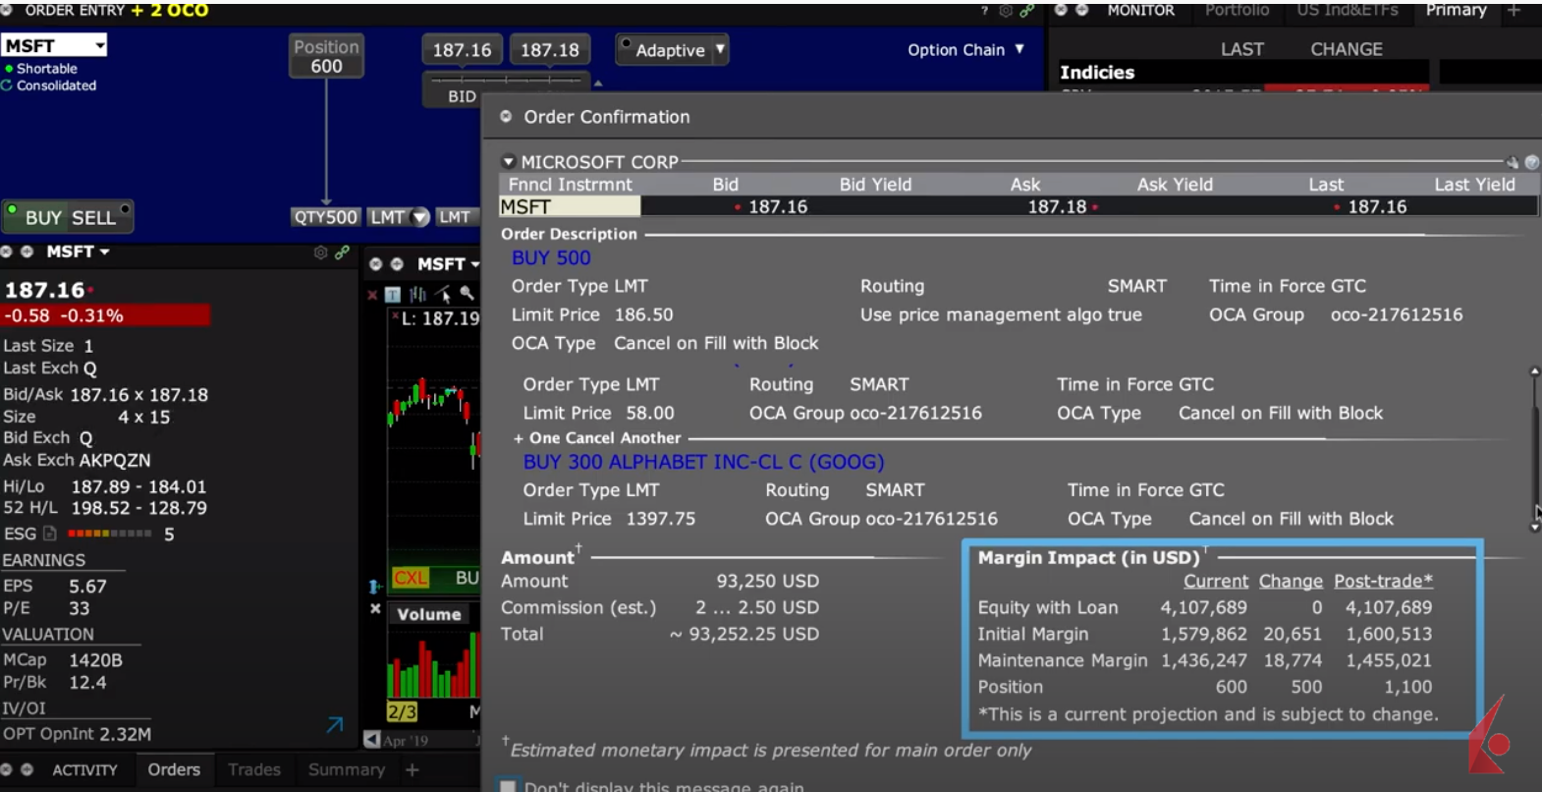Expand the Adaptive algo dropdown
1542x792 pixels.
[719, 49]
